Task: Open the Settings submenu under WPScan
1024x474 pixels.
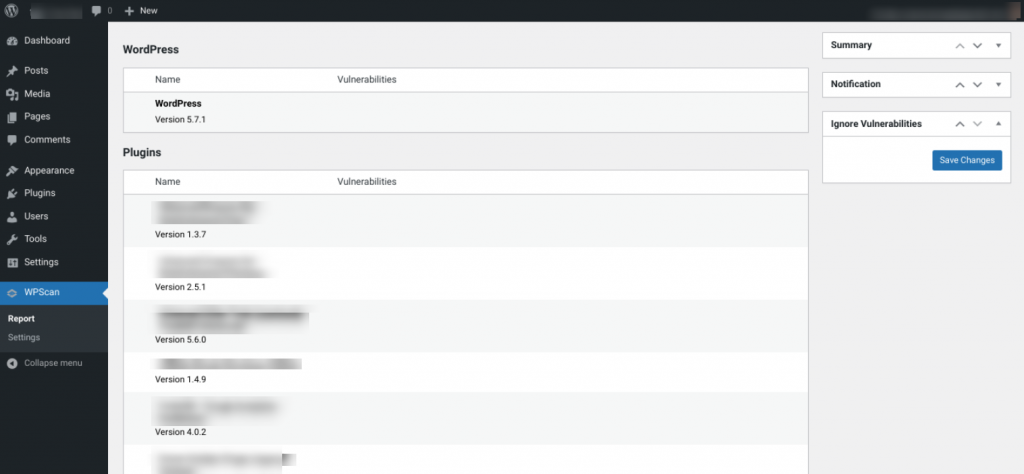Action: tap(24, 338)
